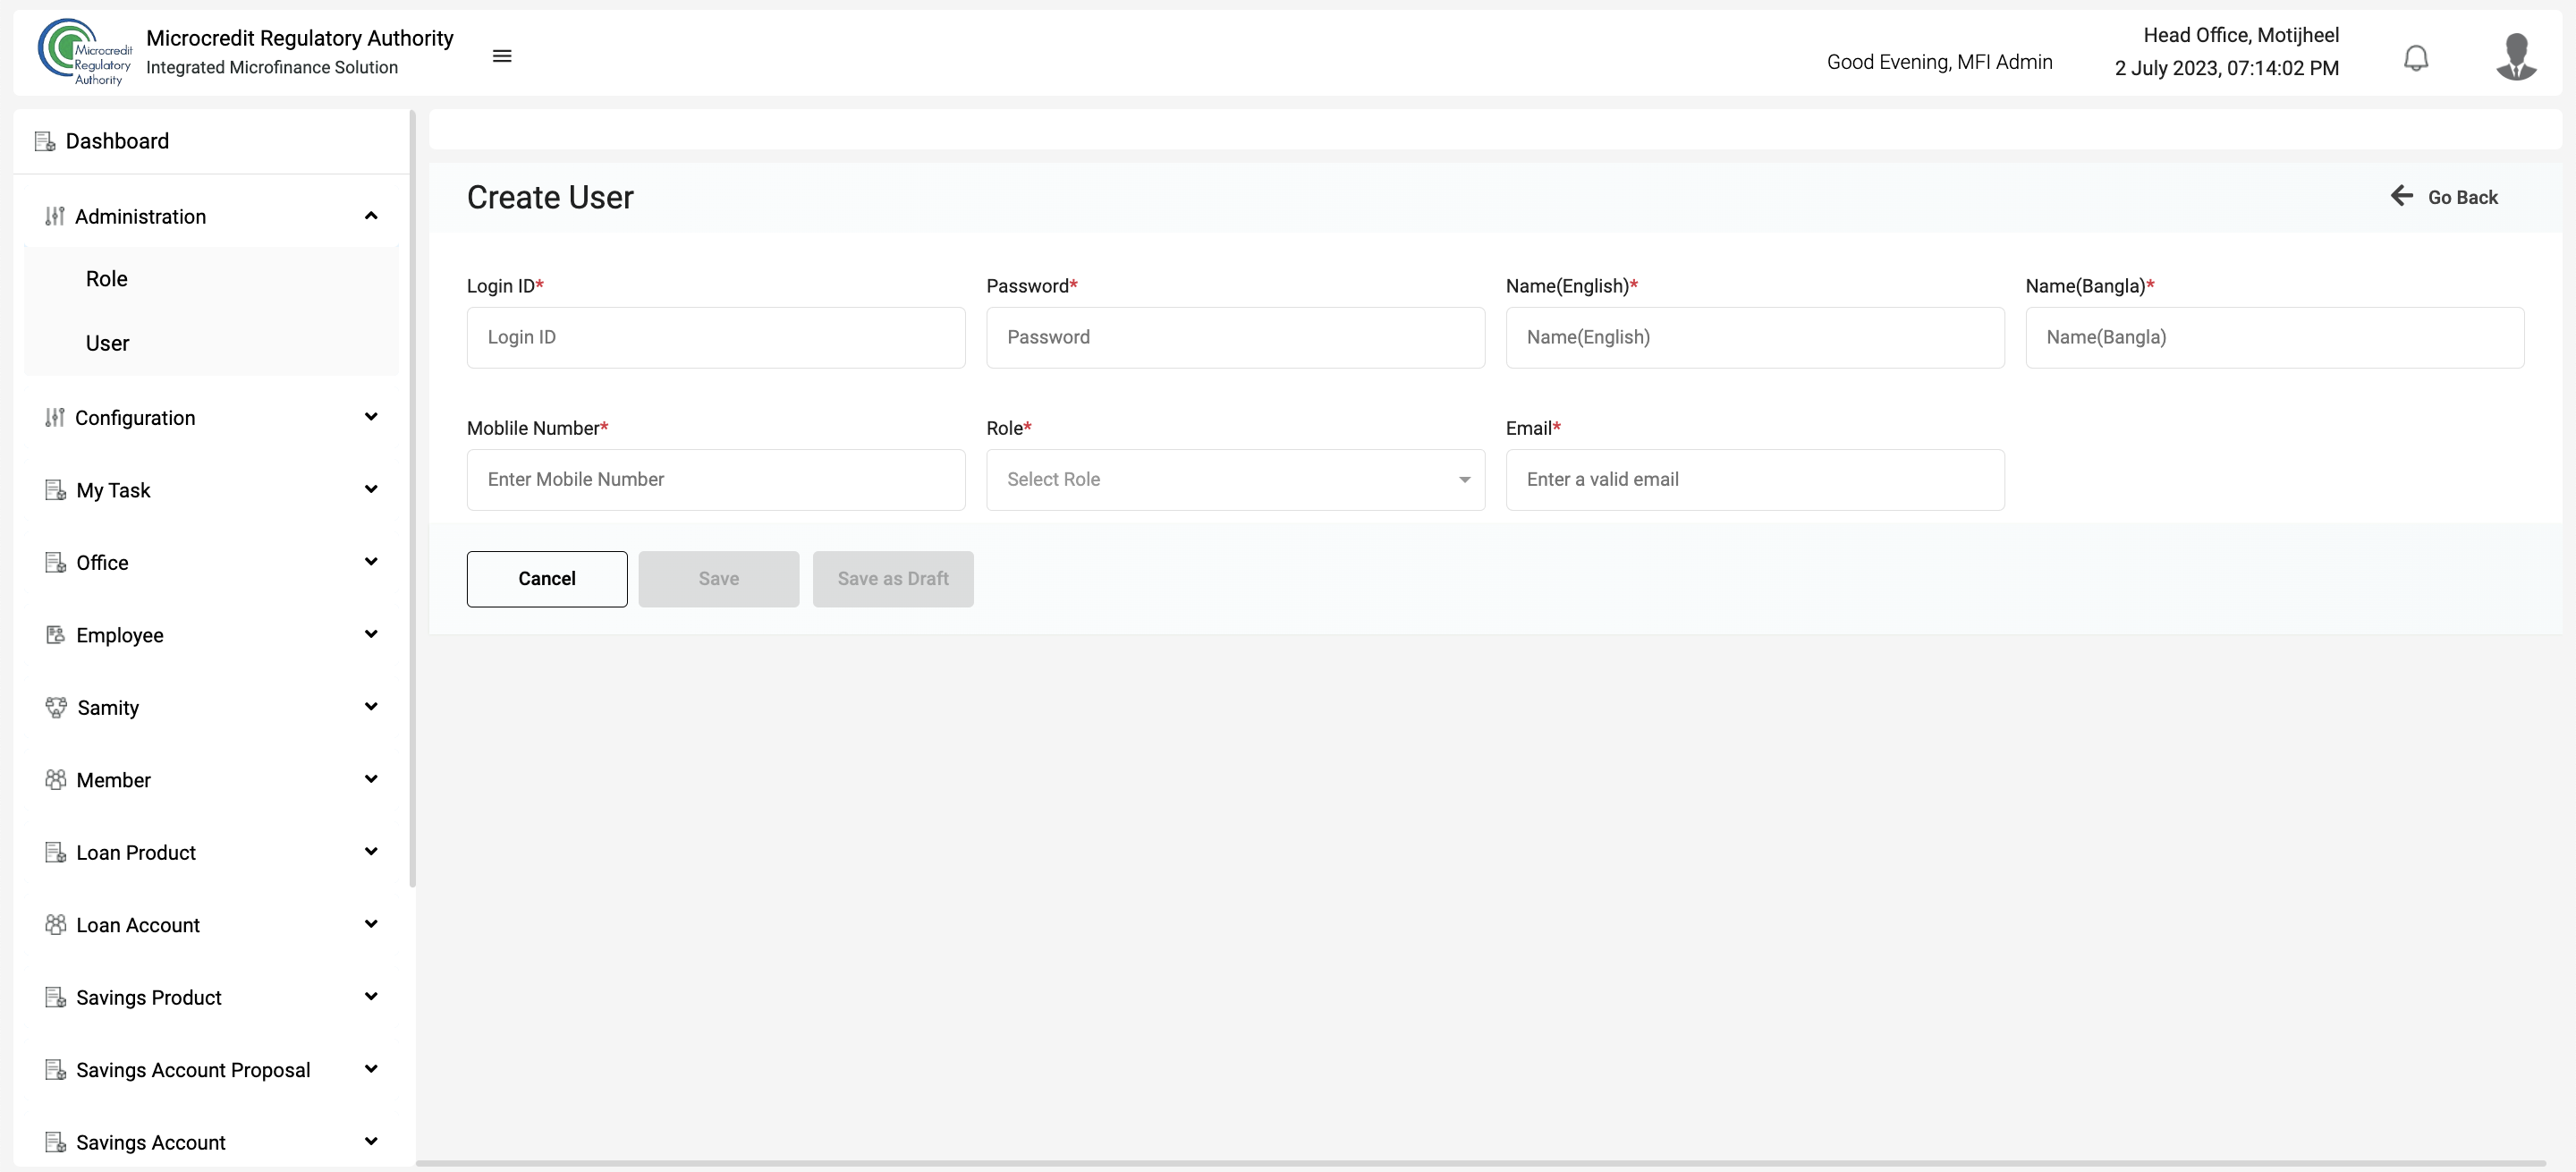This screenshot has height=1172, width=2576.
Task: Expand the Configuration chevron
Action: [371, 417]
